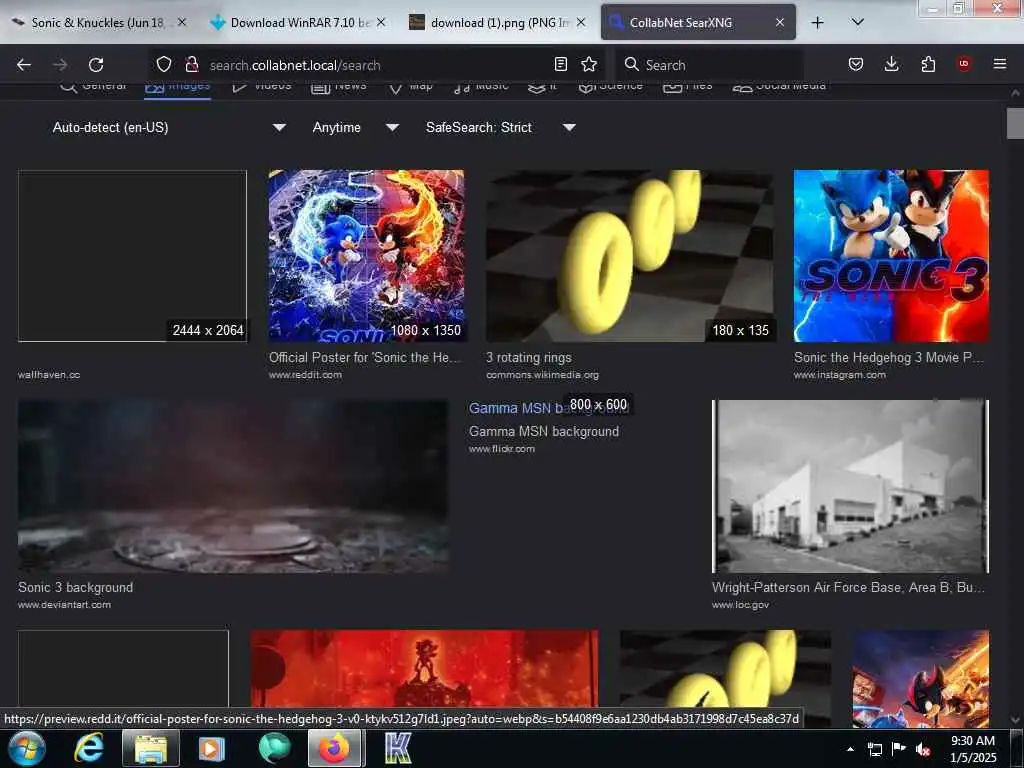Click the muted volume tray icon
The image size is (1024, 768).
(923, 749)
